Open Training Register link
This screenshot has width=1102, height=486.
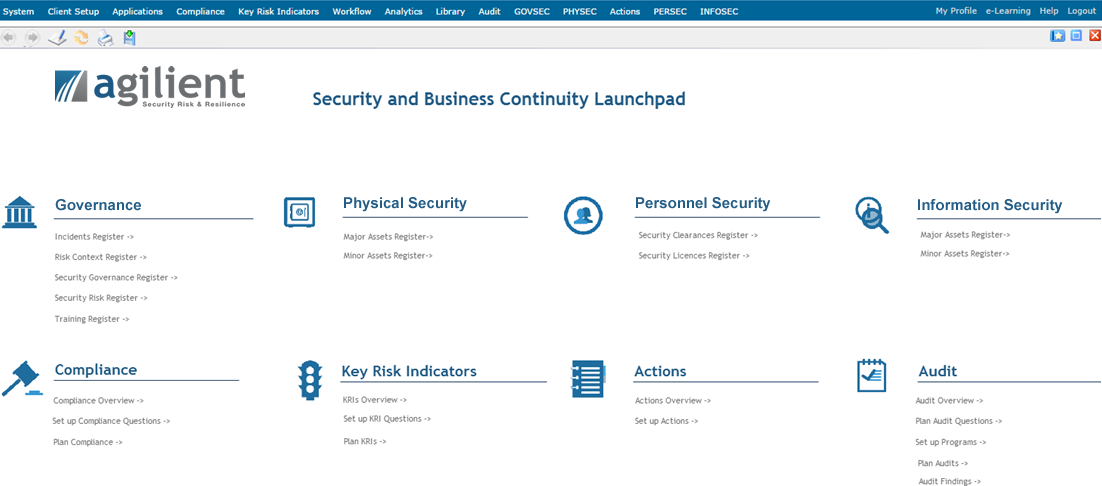click(x=92, y=320)
